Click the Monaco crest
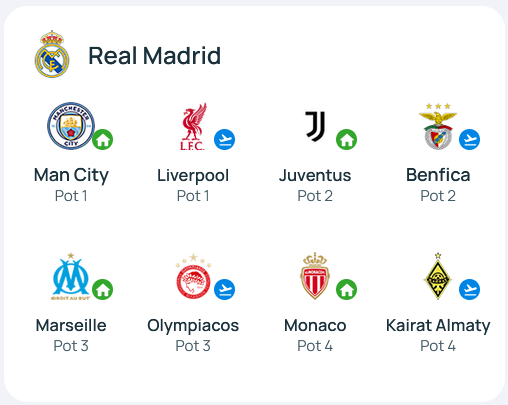 (315, 276)
